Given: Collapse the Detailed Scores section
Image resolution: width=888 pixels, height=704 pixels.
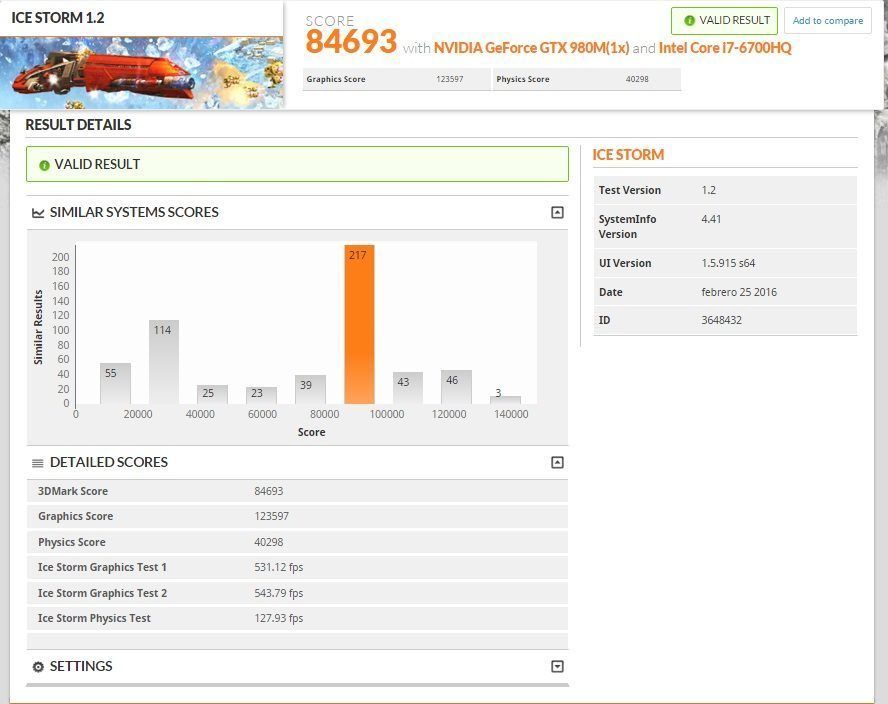Looking at the screenshot, I should 557,462.
